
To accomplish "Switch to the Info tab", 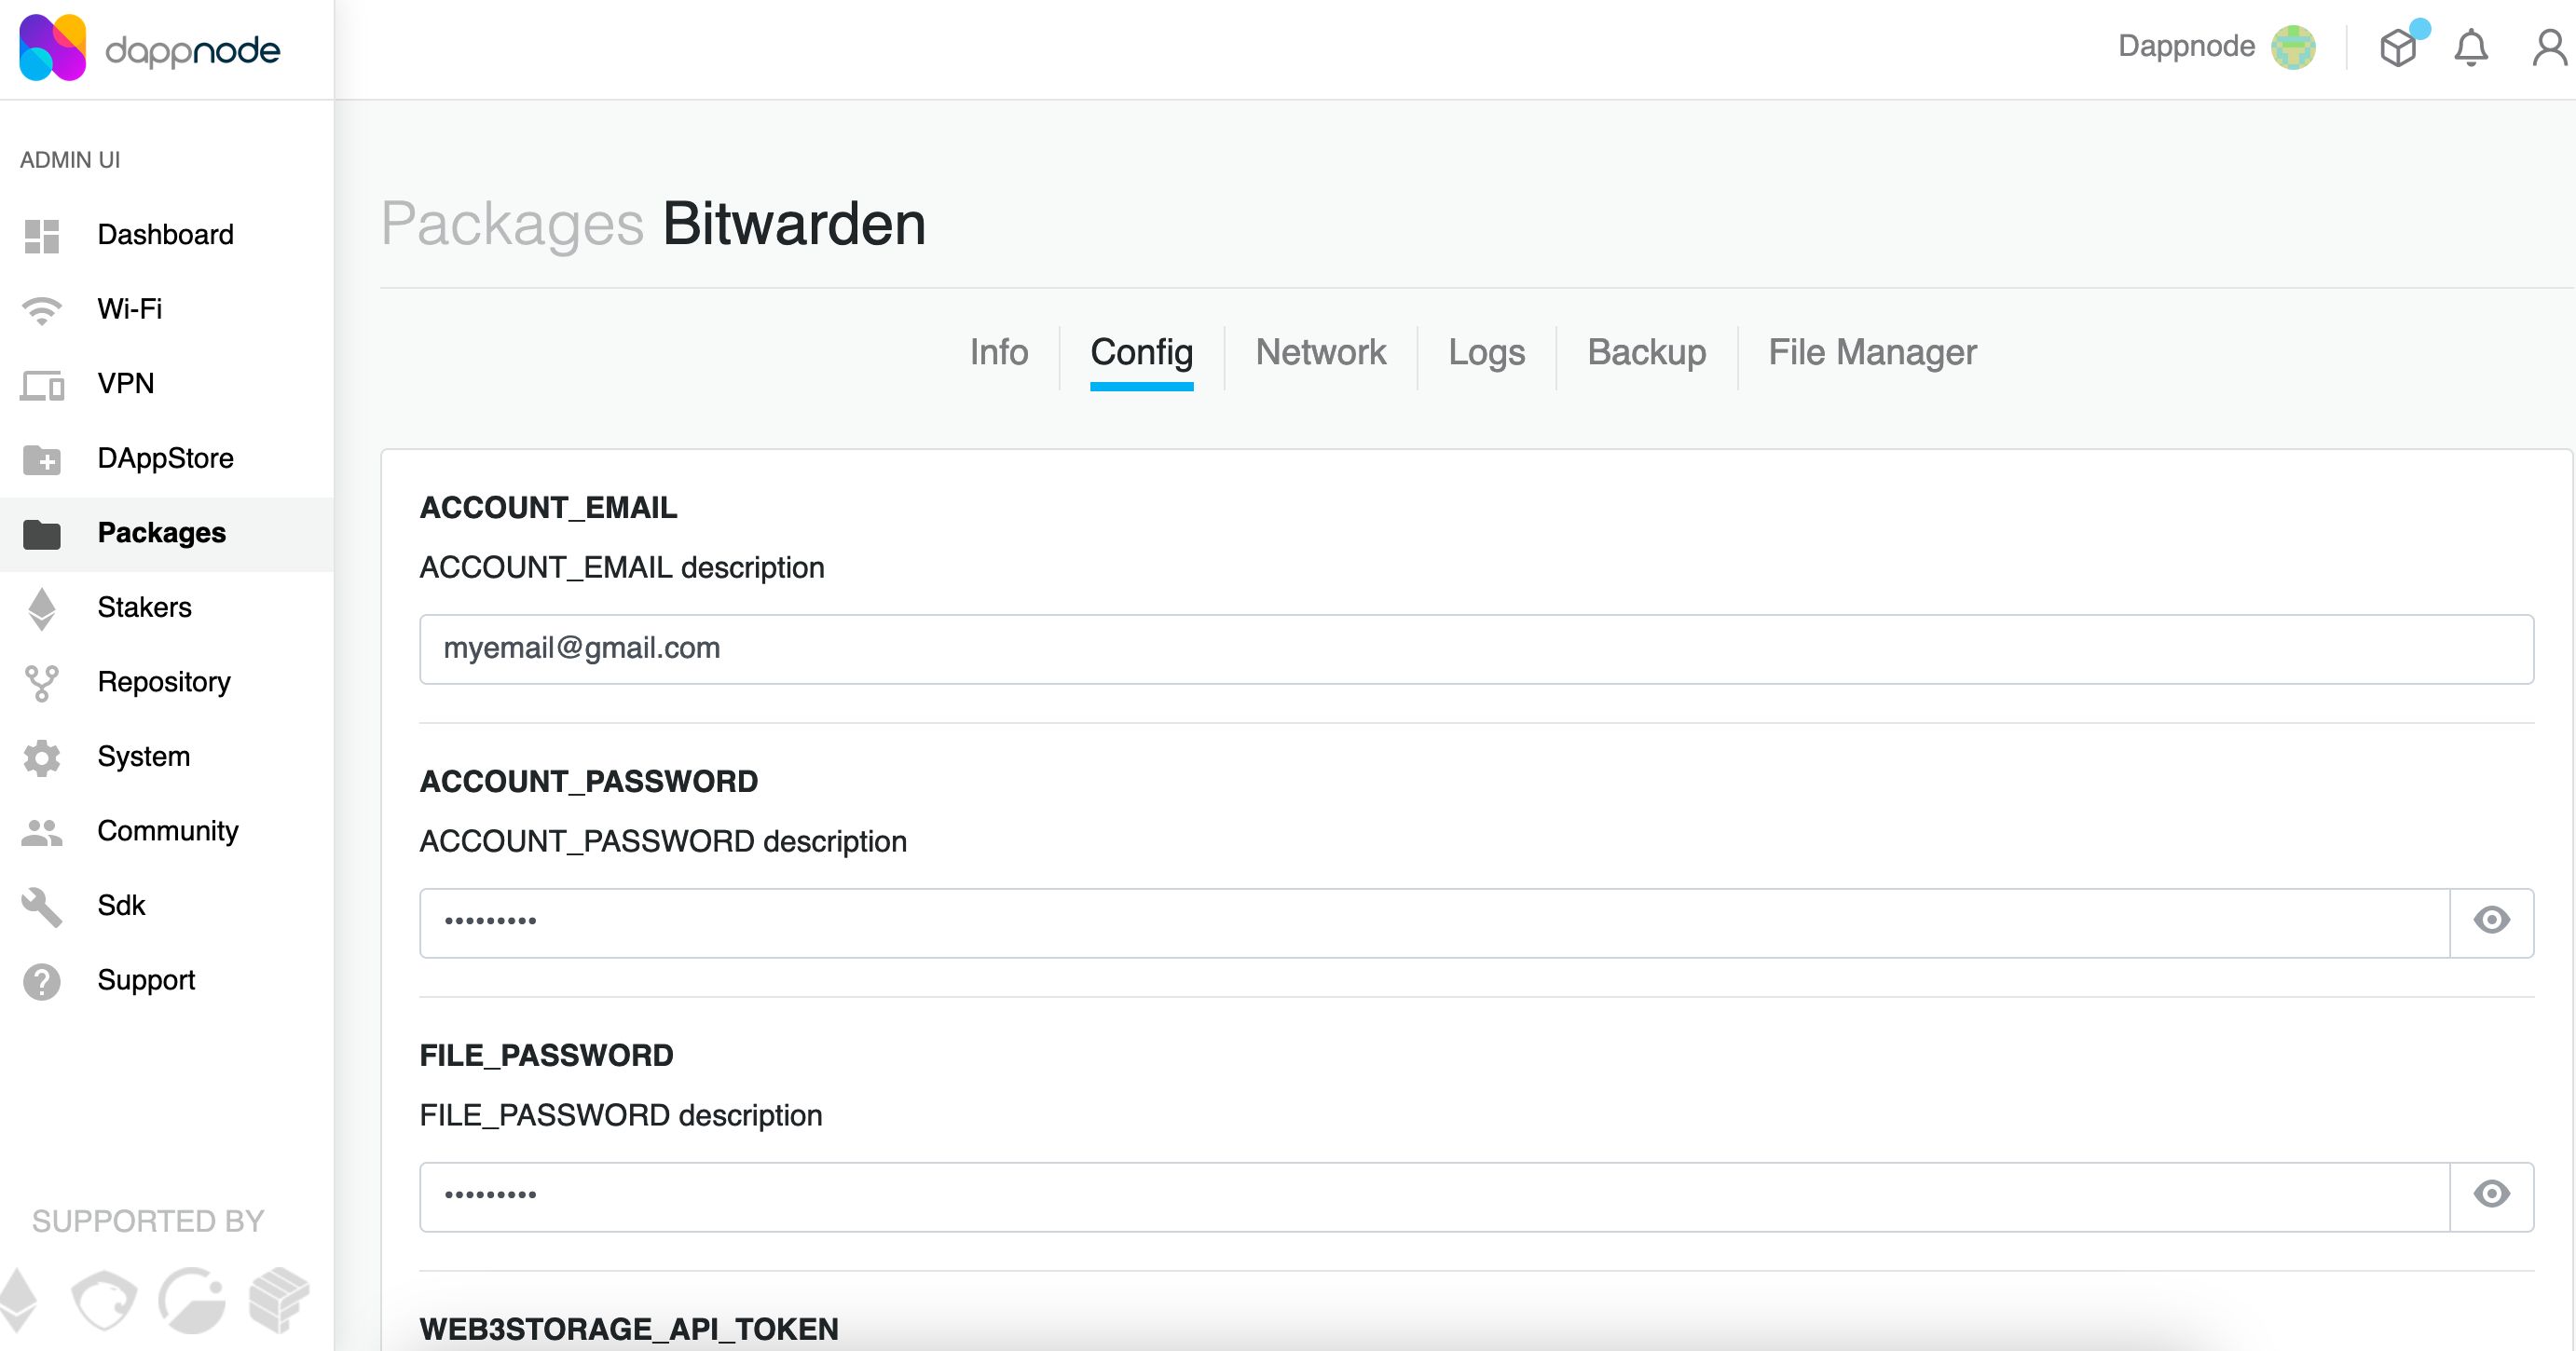I will click(998, 353).
